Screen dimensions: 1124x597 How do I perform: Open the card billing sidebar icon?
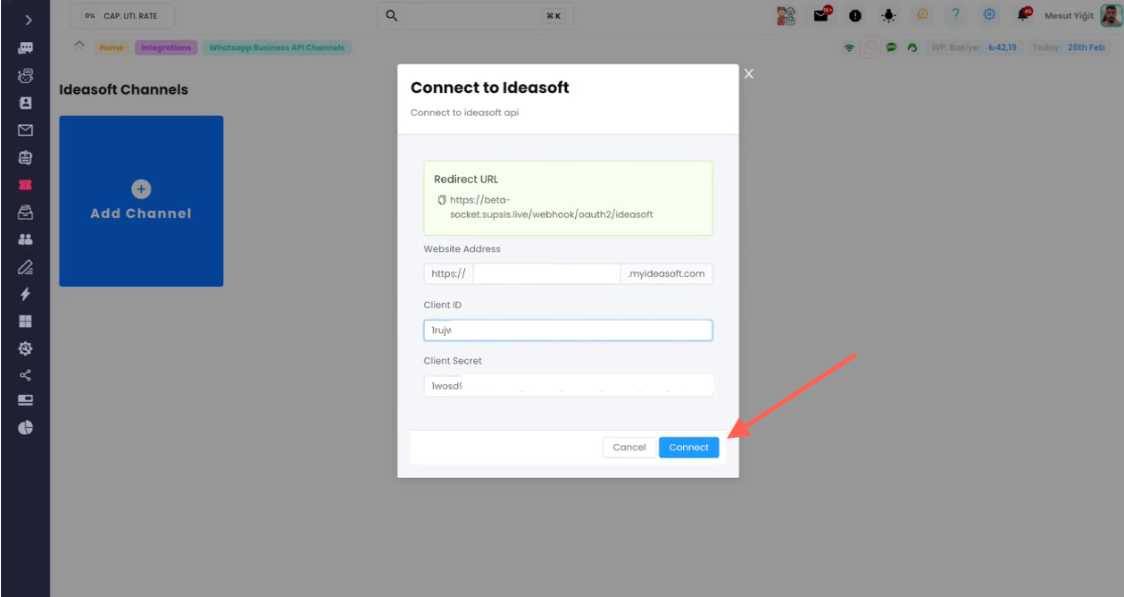[25, 400]
